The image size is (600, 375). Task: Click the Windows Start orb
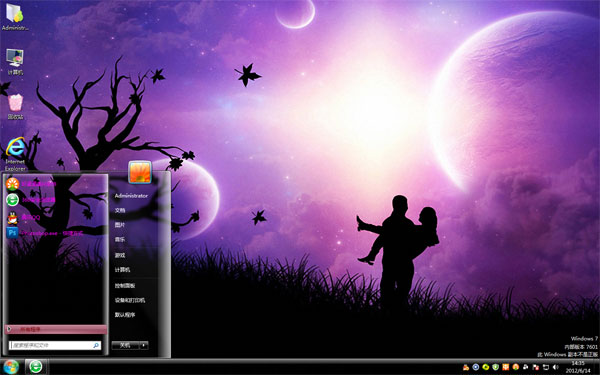click(x=11, y=367)
